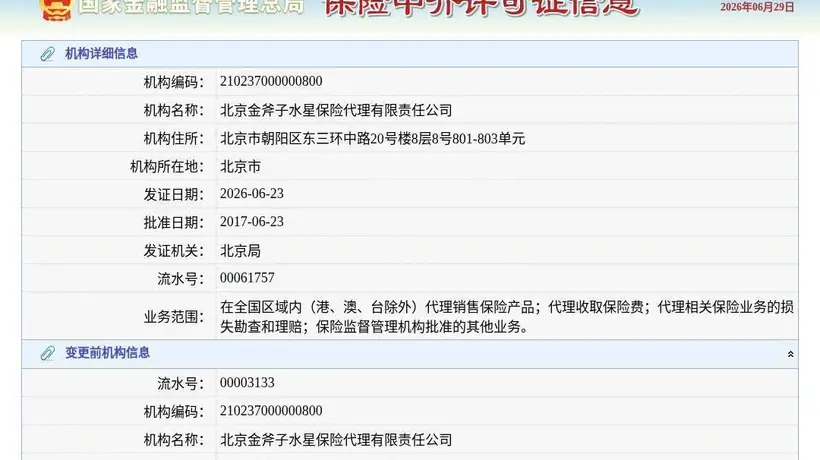
Task: Click the previous 流水号 value 00003133
Action: coord(247,383)
